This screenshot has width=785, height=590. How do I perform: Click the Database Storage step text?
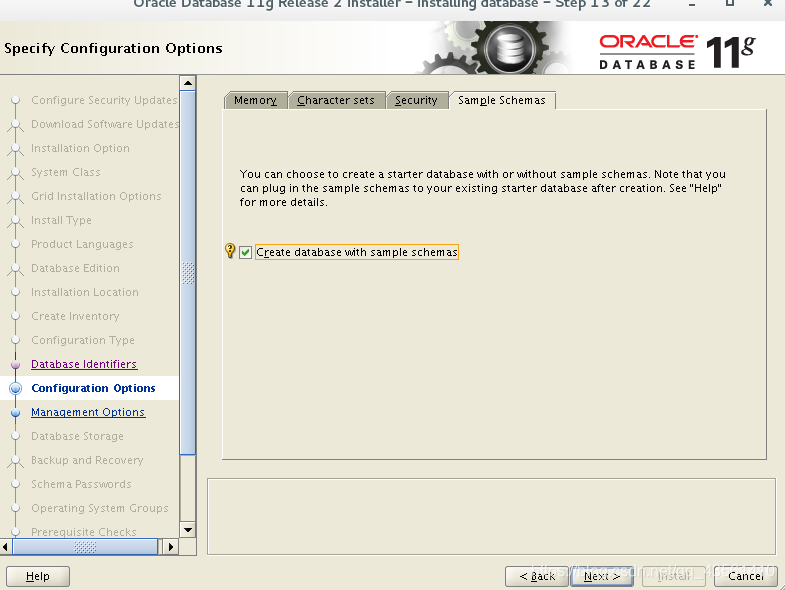coord(77,436)
